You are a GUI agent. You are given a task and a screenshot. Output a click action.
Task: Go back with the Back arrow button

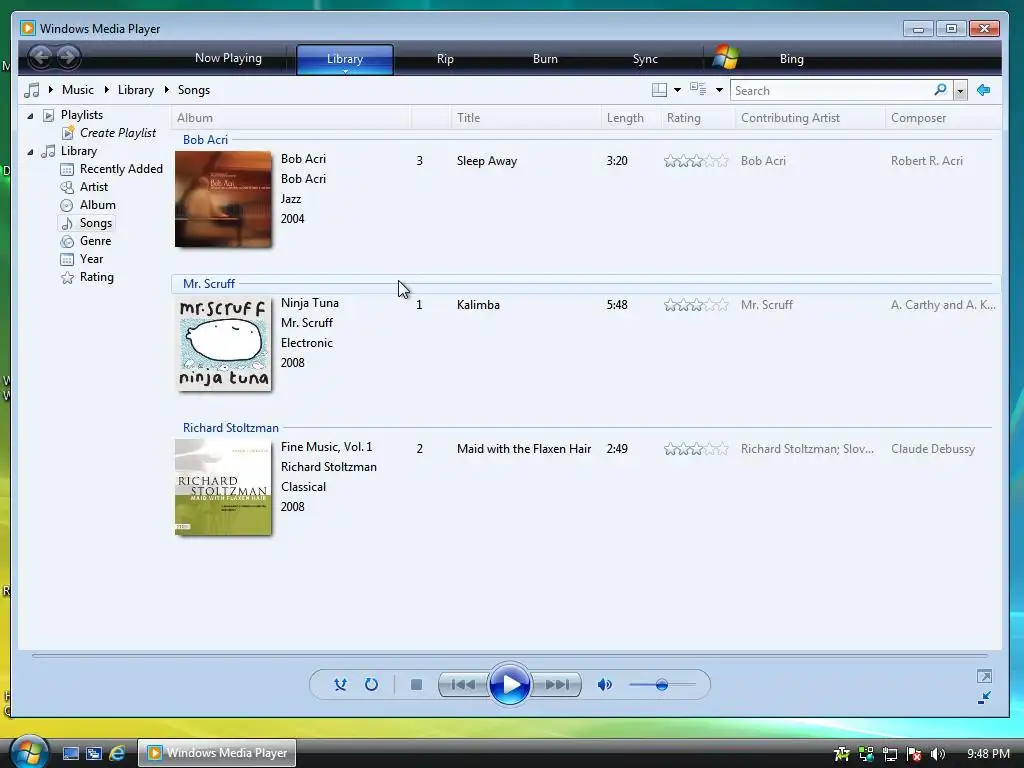[x=40, y=57]
